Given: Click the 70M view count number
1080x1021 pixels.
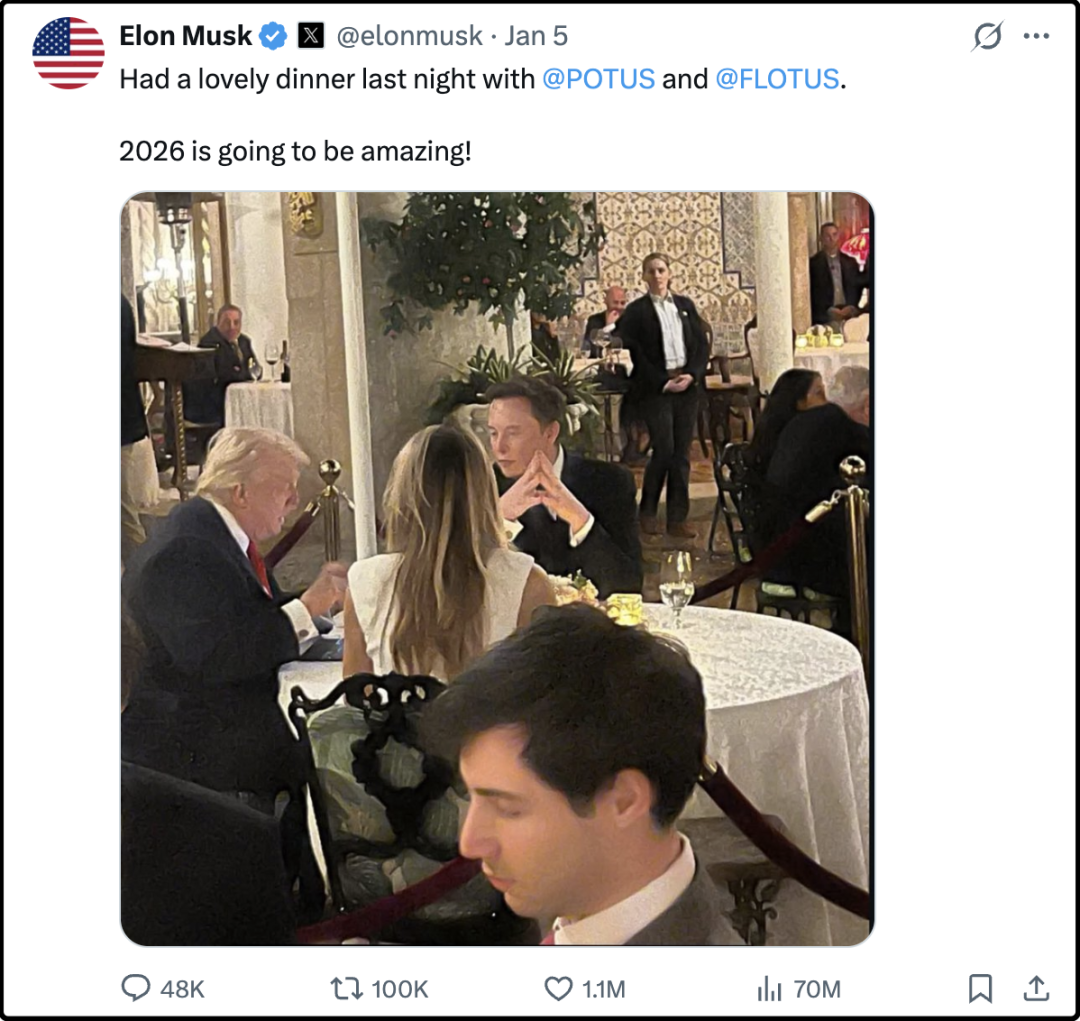Looking at the screenshot, I should pos(816,989).
